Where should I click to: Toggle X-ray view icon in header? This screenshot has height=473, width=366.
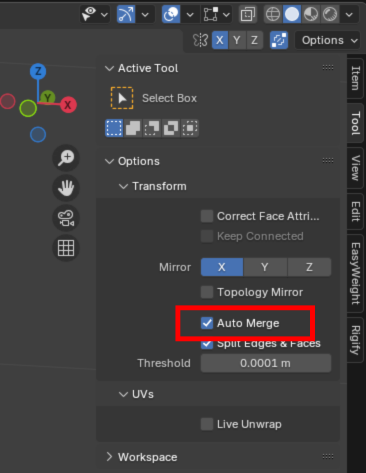pos(248,14)
